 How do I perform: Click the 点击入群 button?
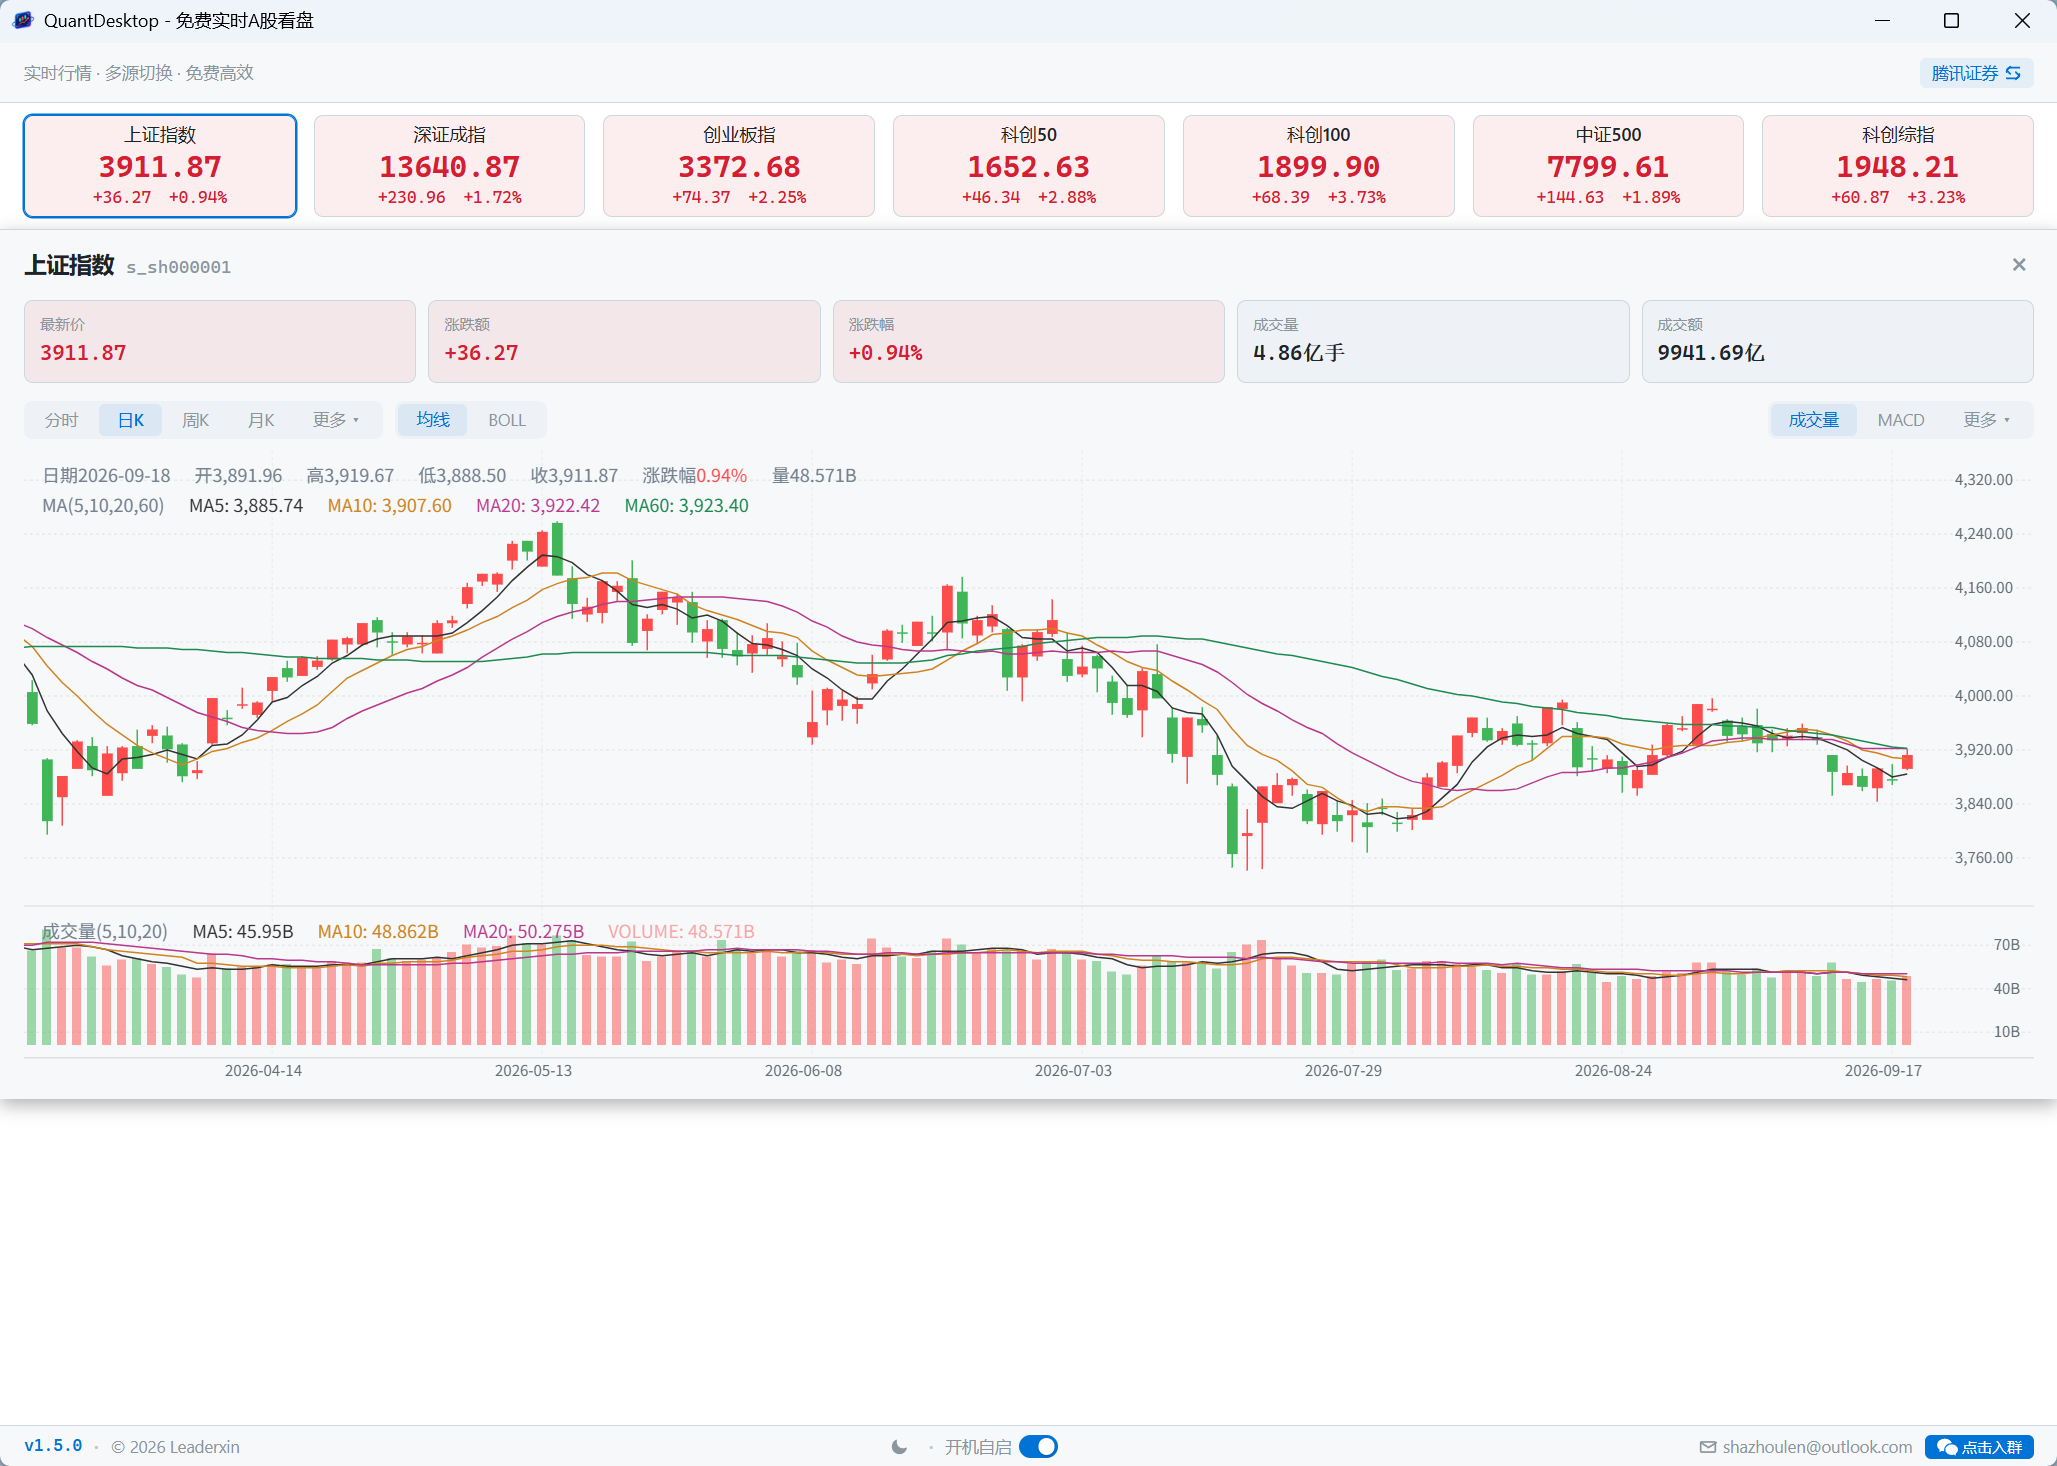(1979, 1447)
